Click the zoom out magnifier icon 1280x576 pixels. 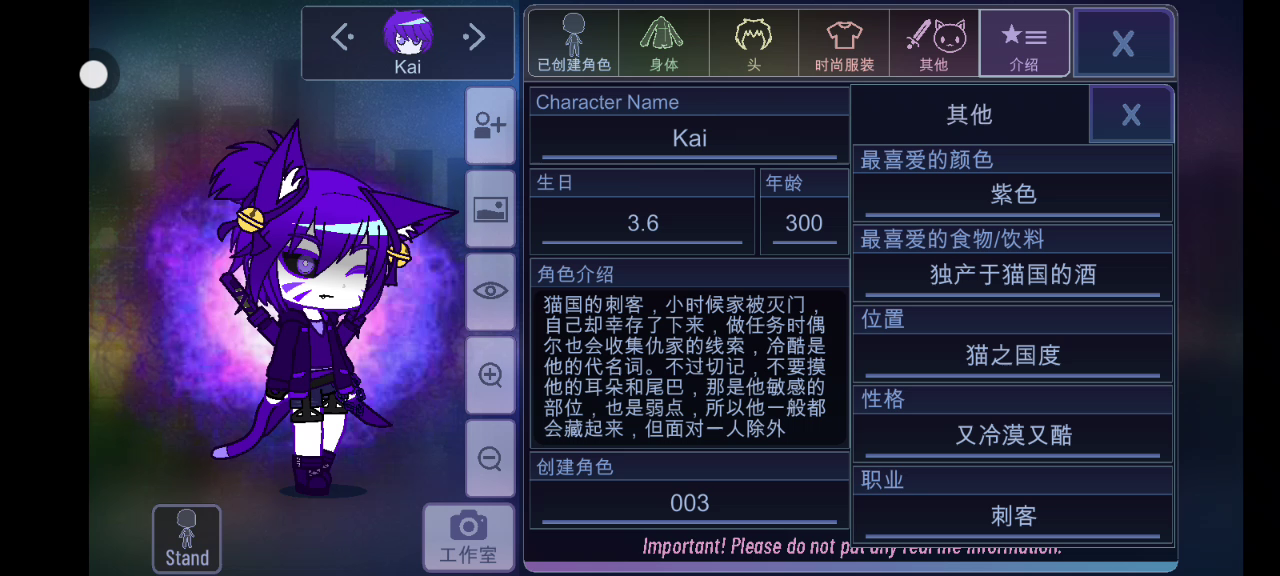click(x=490, y=458)
